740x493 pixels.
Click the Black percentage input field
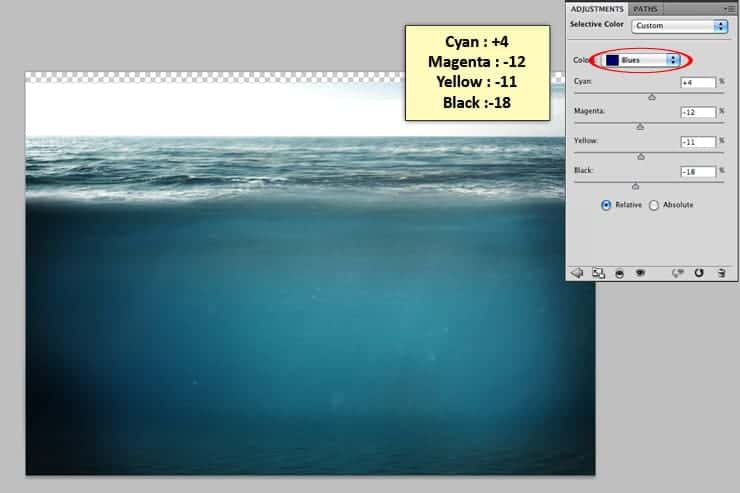point(698,172)
